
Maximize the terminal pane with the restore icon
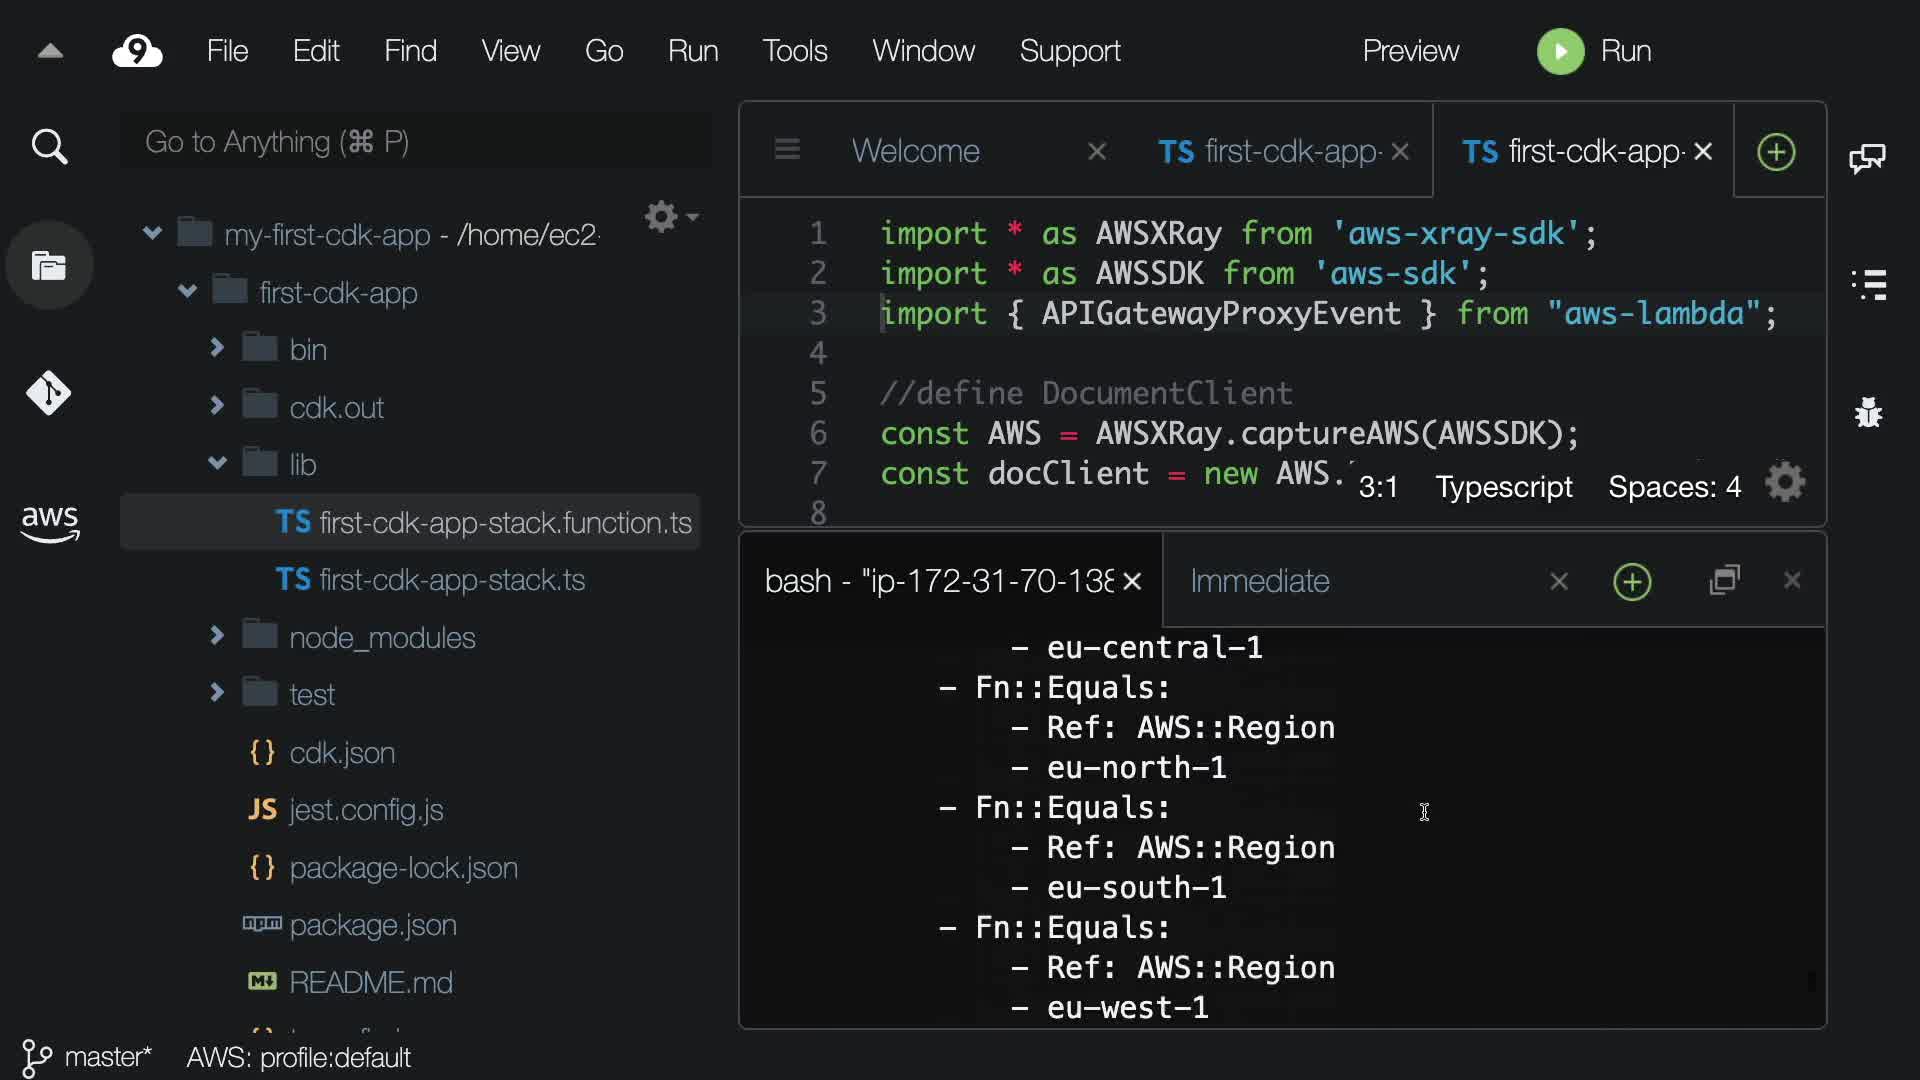pos(1725,581)
